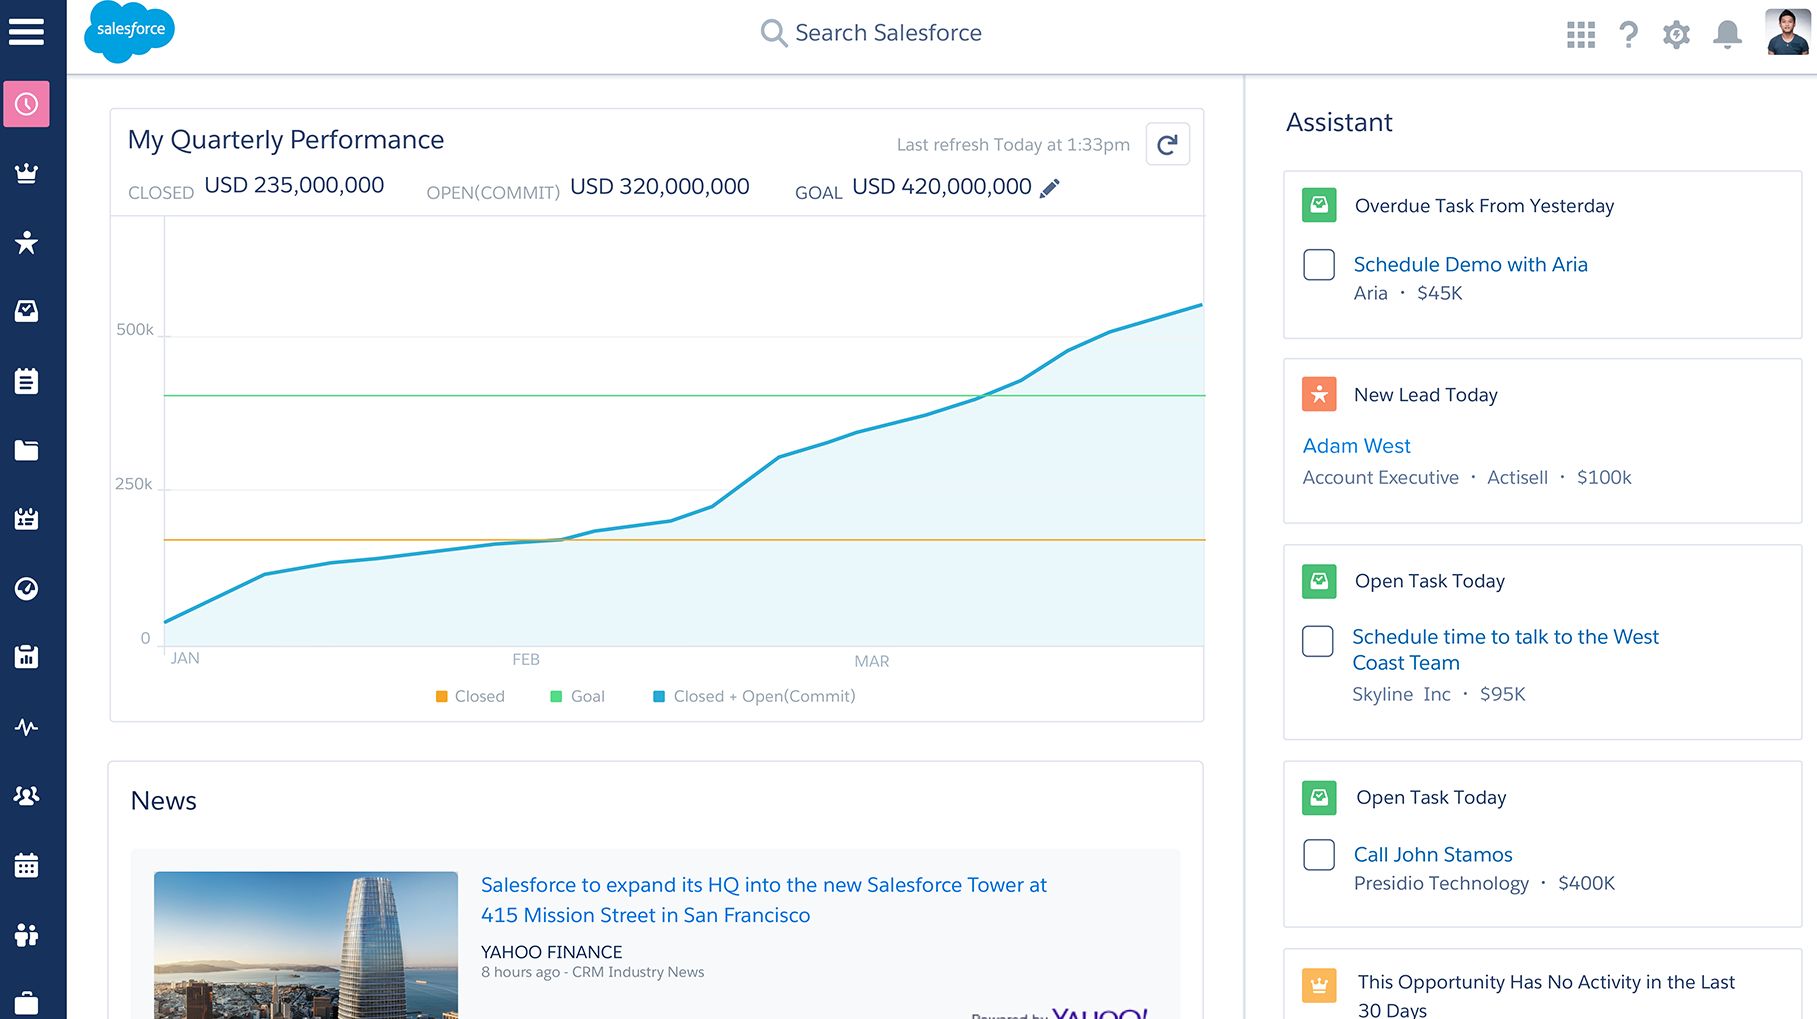Open Opportunities crown icon in sidebar

click(x=26, y=173)
